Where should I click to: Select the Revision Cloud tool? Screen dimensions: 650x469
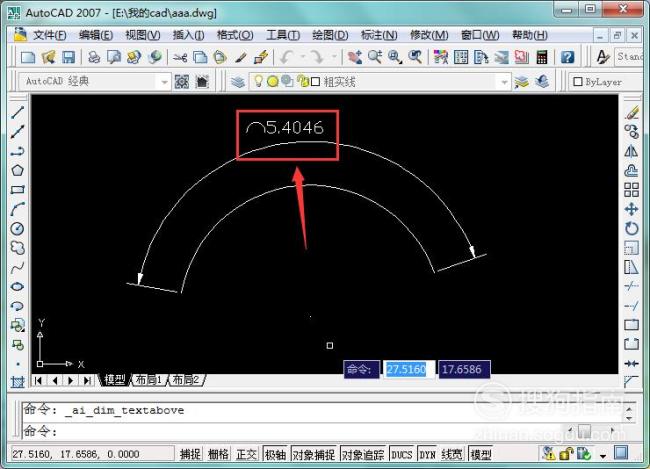click(17, 248)
